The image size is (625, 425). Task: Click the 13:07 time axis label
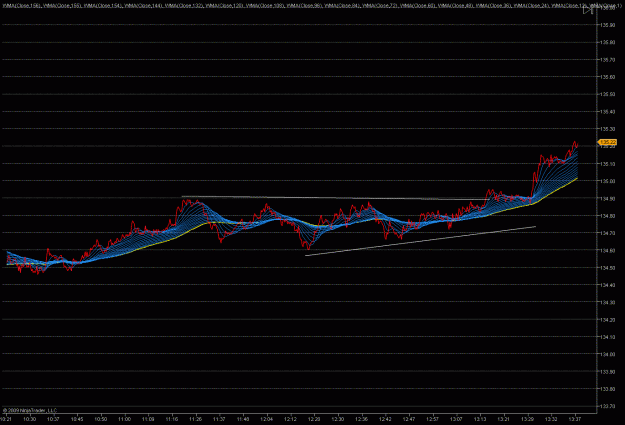tap(456, 419)
